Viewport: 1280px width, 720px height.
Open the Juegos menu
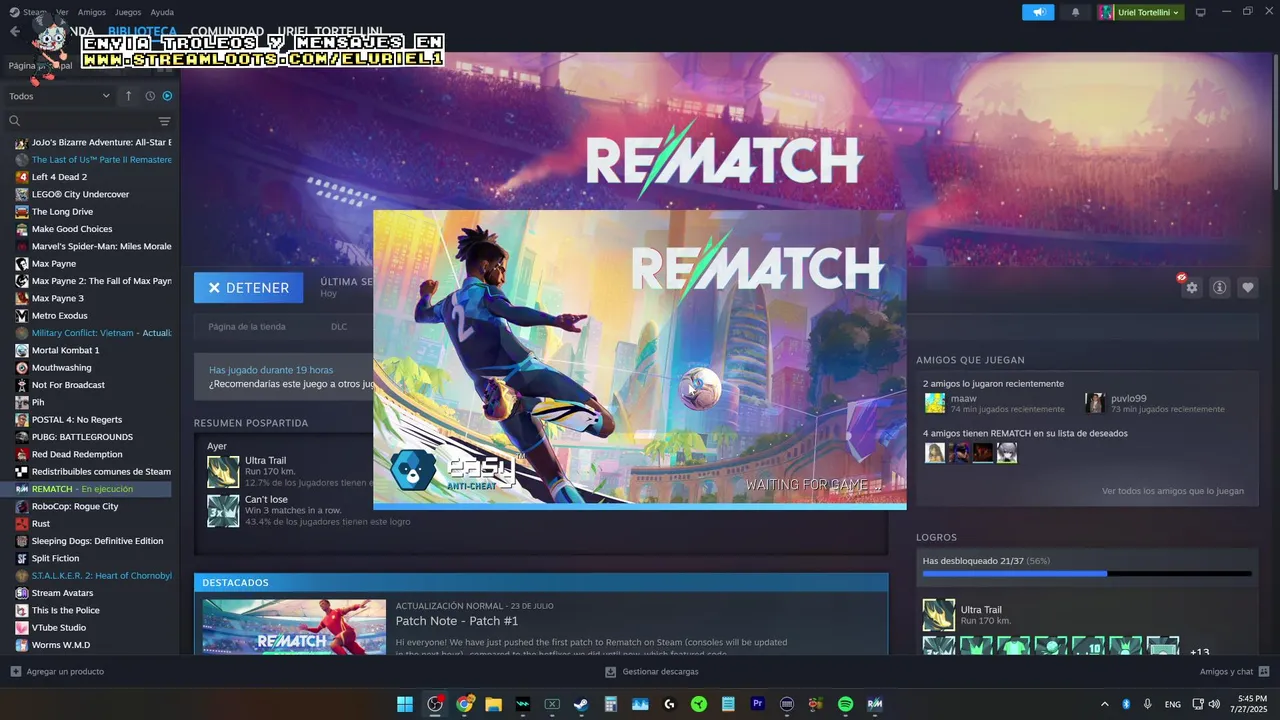pos(128,12)
